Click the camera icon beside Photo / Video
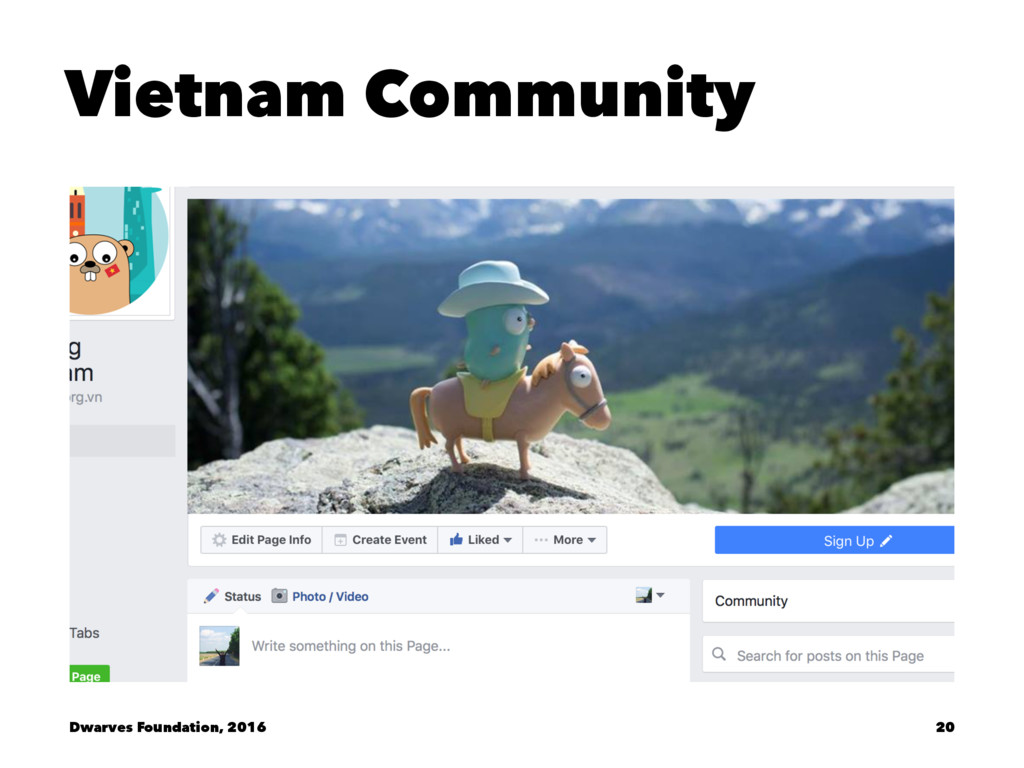This screenshot has width=1024, height=768. (280, 596)
